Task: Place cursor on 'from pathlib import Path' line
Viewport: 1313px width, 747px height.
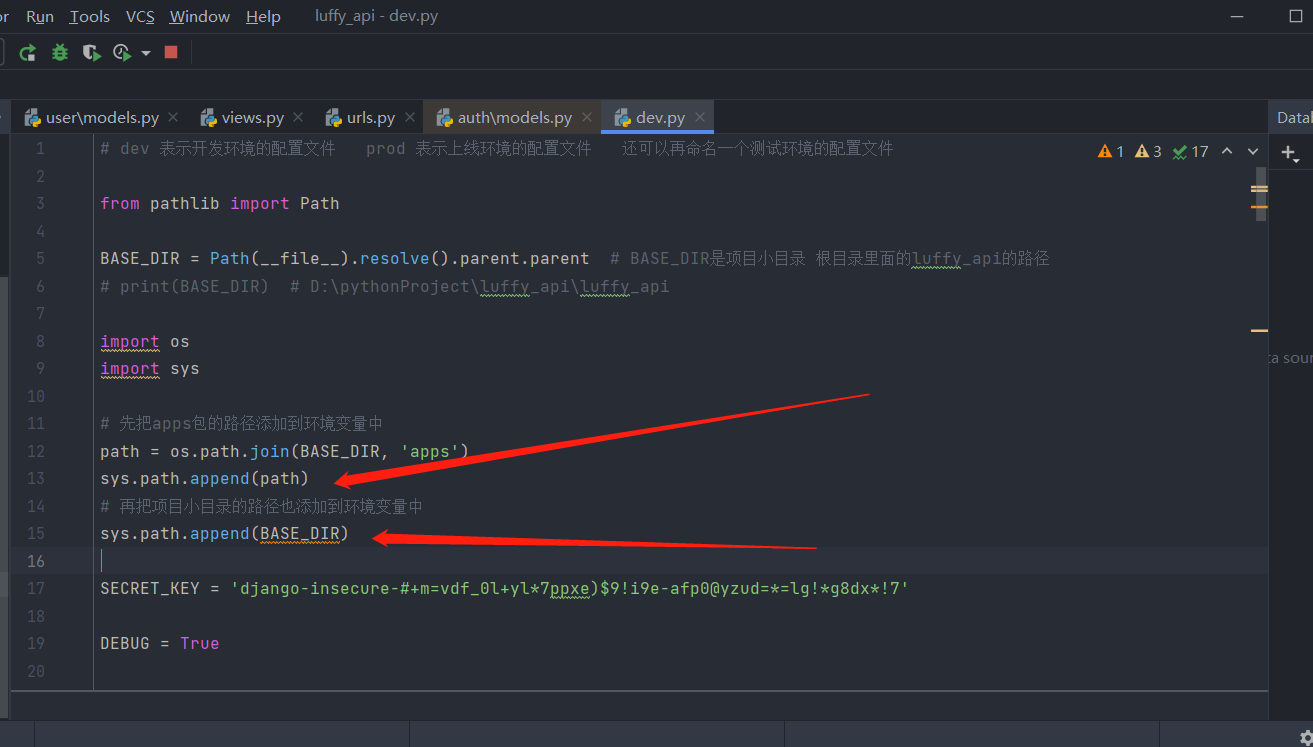Action: click(220, 203)
